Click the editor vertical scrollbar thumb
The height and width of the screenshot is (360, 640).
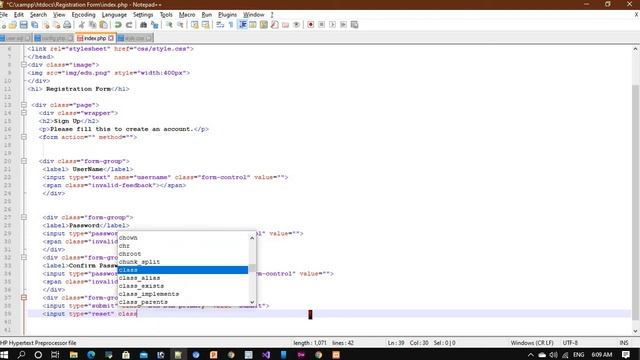click(x=636, y=202)
